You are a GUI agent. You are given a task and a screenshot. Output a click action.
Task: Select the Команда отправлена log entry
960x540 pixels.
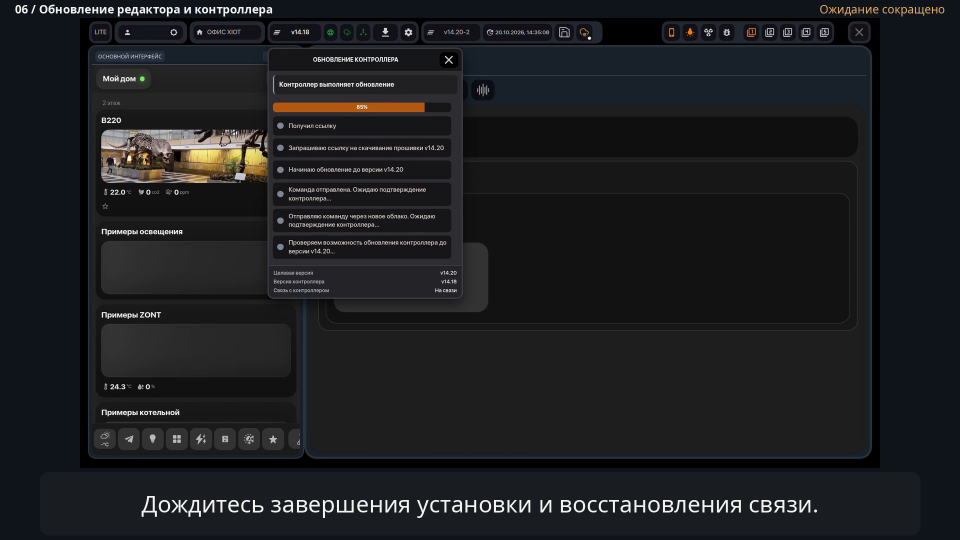coord(362,194)
